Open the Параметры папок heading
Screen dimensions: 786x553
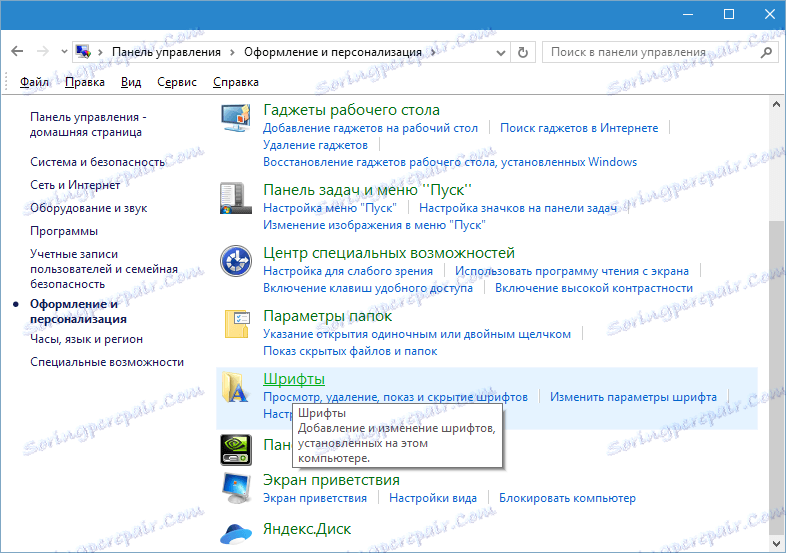click(x=327, y=316)
